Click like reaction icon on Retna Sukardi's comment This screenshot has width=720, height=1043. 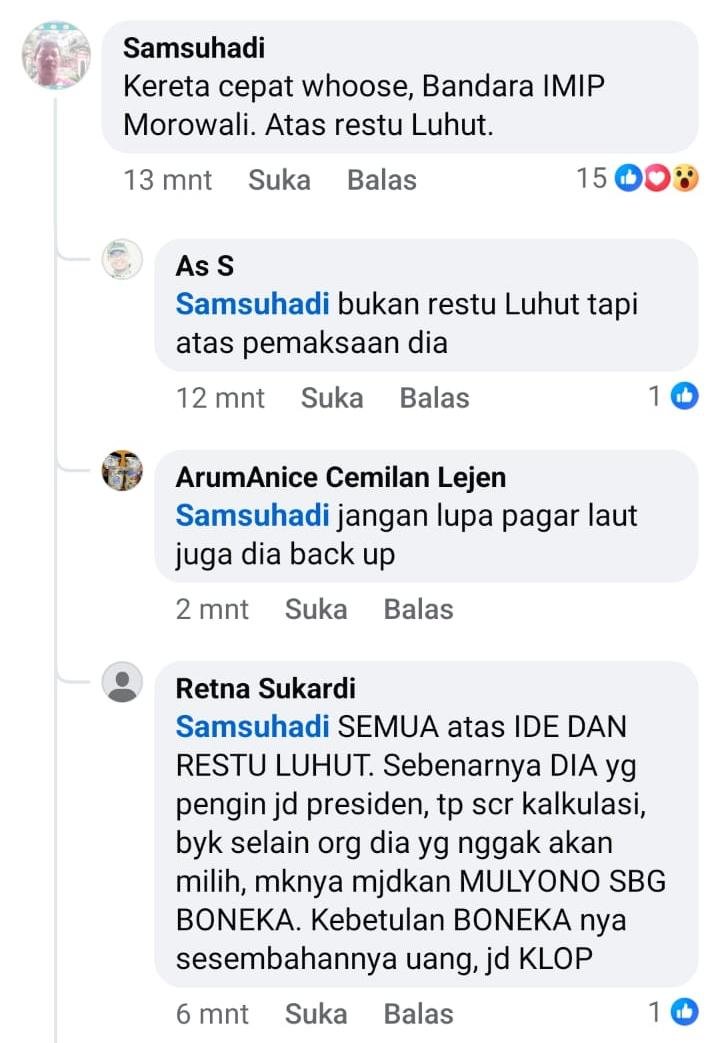[684, 1012]
